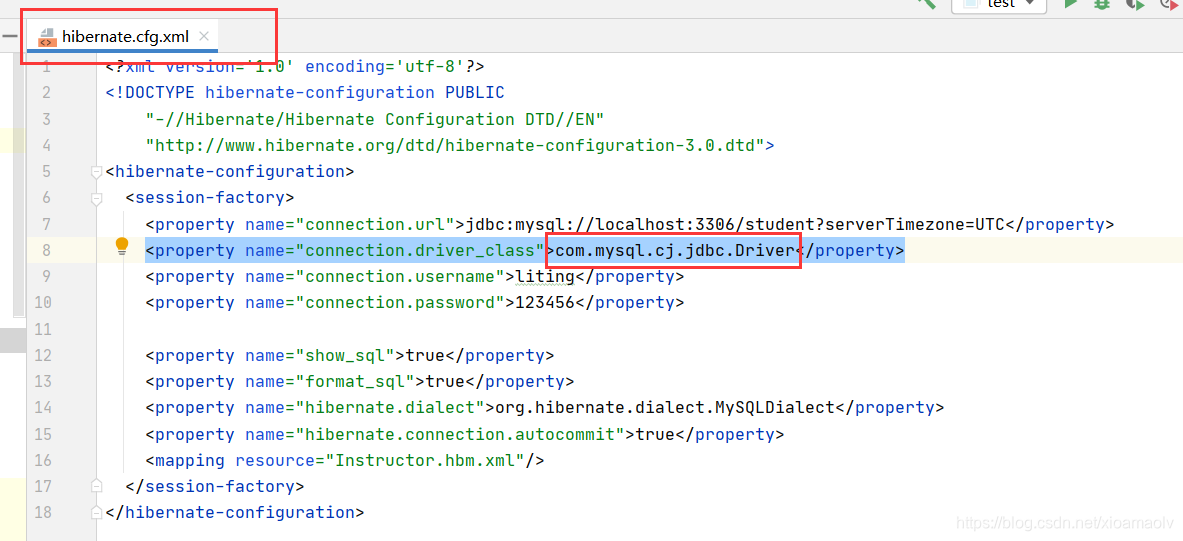Click the "-//Hibernate/Hibernate Configuration DTD//EN" string
This screenshot has width=1183, height=541.
click(375, 119)
